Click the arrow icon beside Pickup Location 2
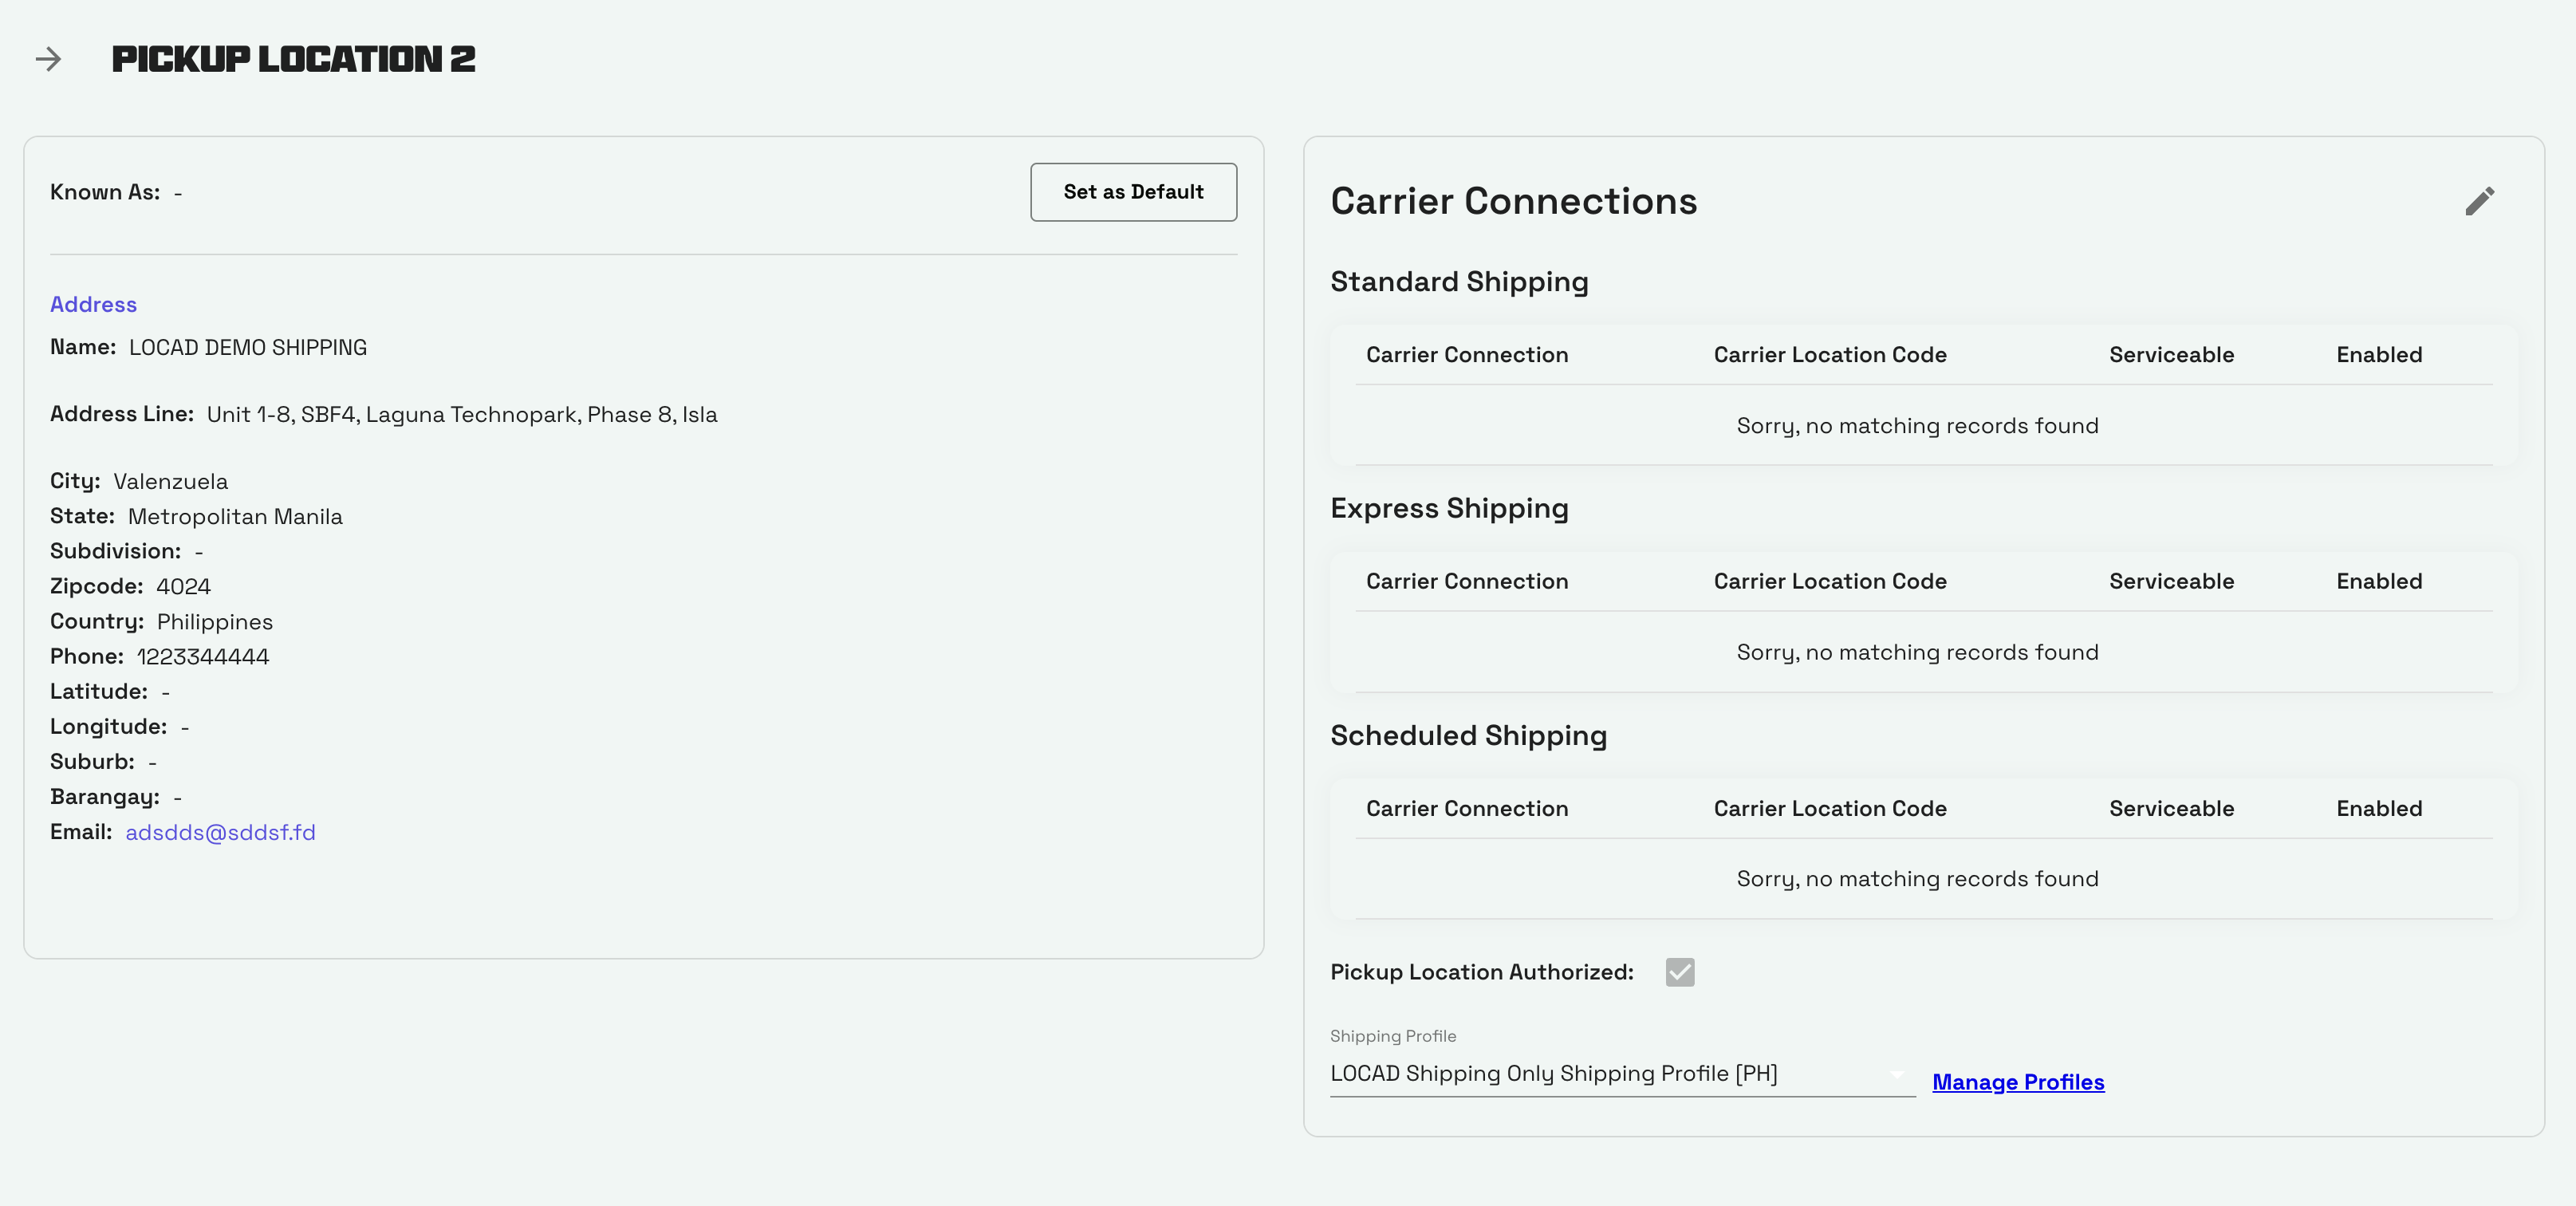This screenshot has width=2576, height=1206. (x=48, y=59)
